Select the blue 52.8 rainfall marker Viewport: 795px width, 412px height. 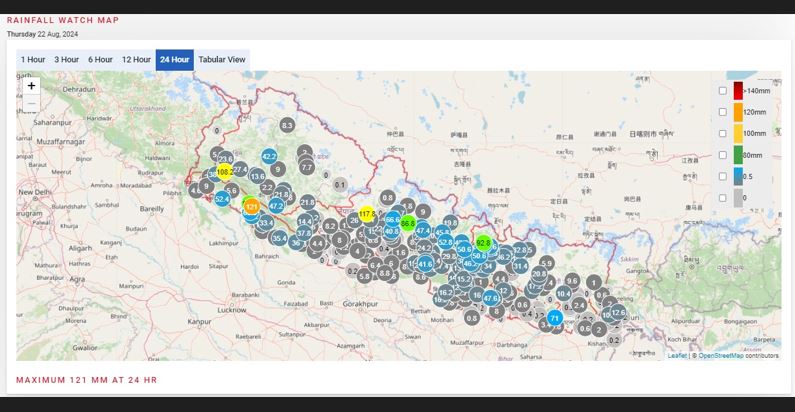[445, 243]
